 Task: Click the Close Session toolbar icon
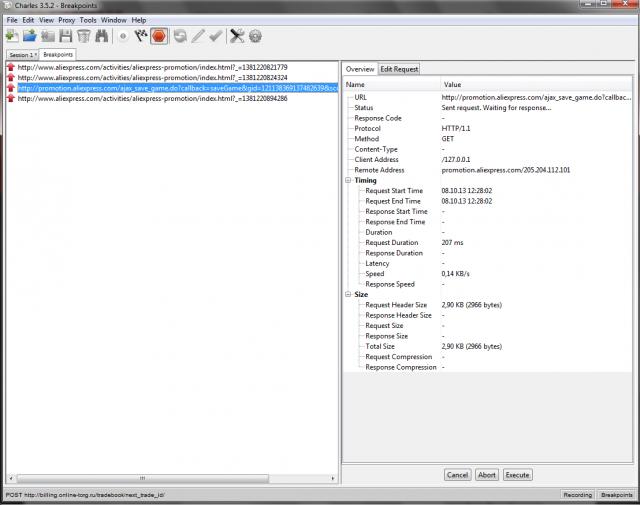[48, 36]
